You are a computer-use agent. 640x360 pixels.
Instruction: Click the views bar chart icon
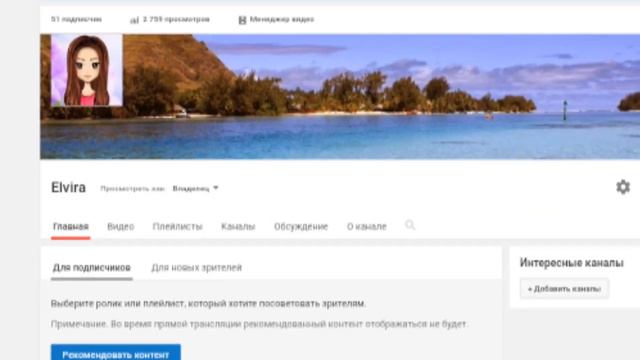(x=134, y=20)
